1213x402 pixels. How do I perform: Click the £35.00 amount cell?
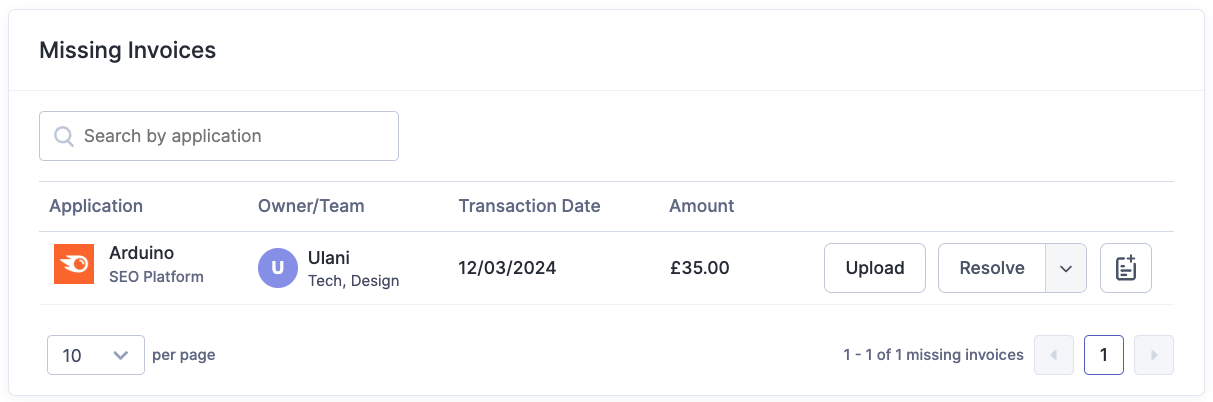[x=700, y=268]
